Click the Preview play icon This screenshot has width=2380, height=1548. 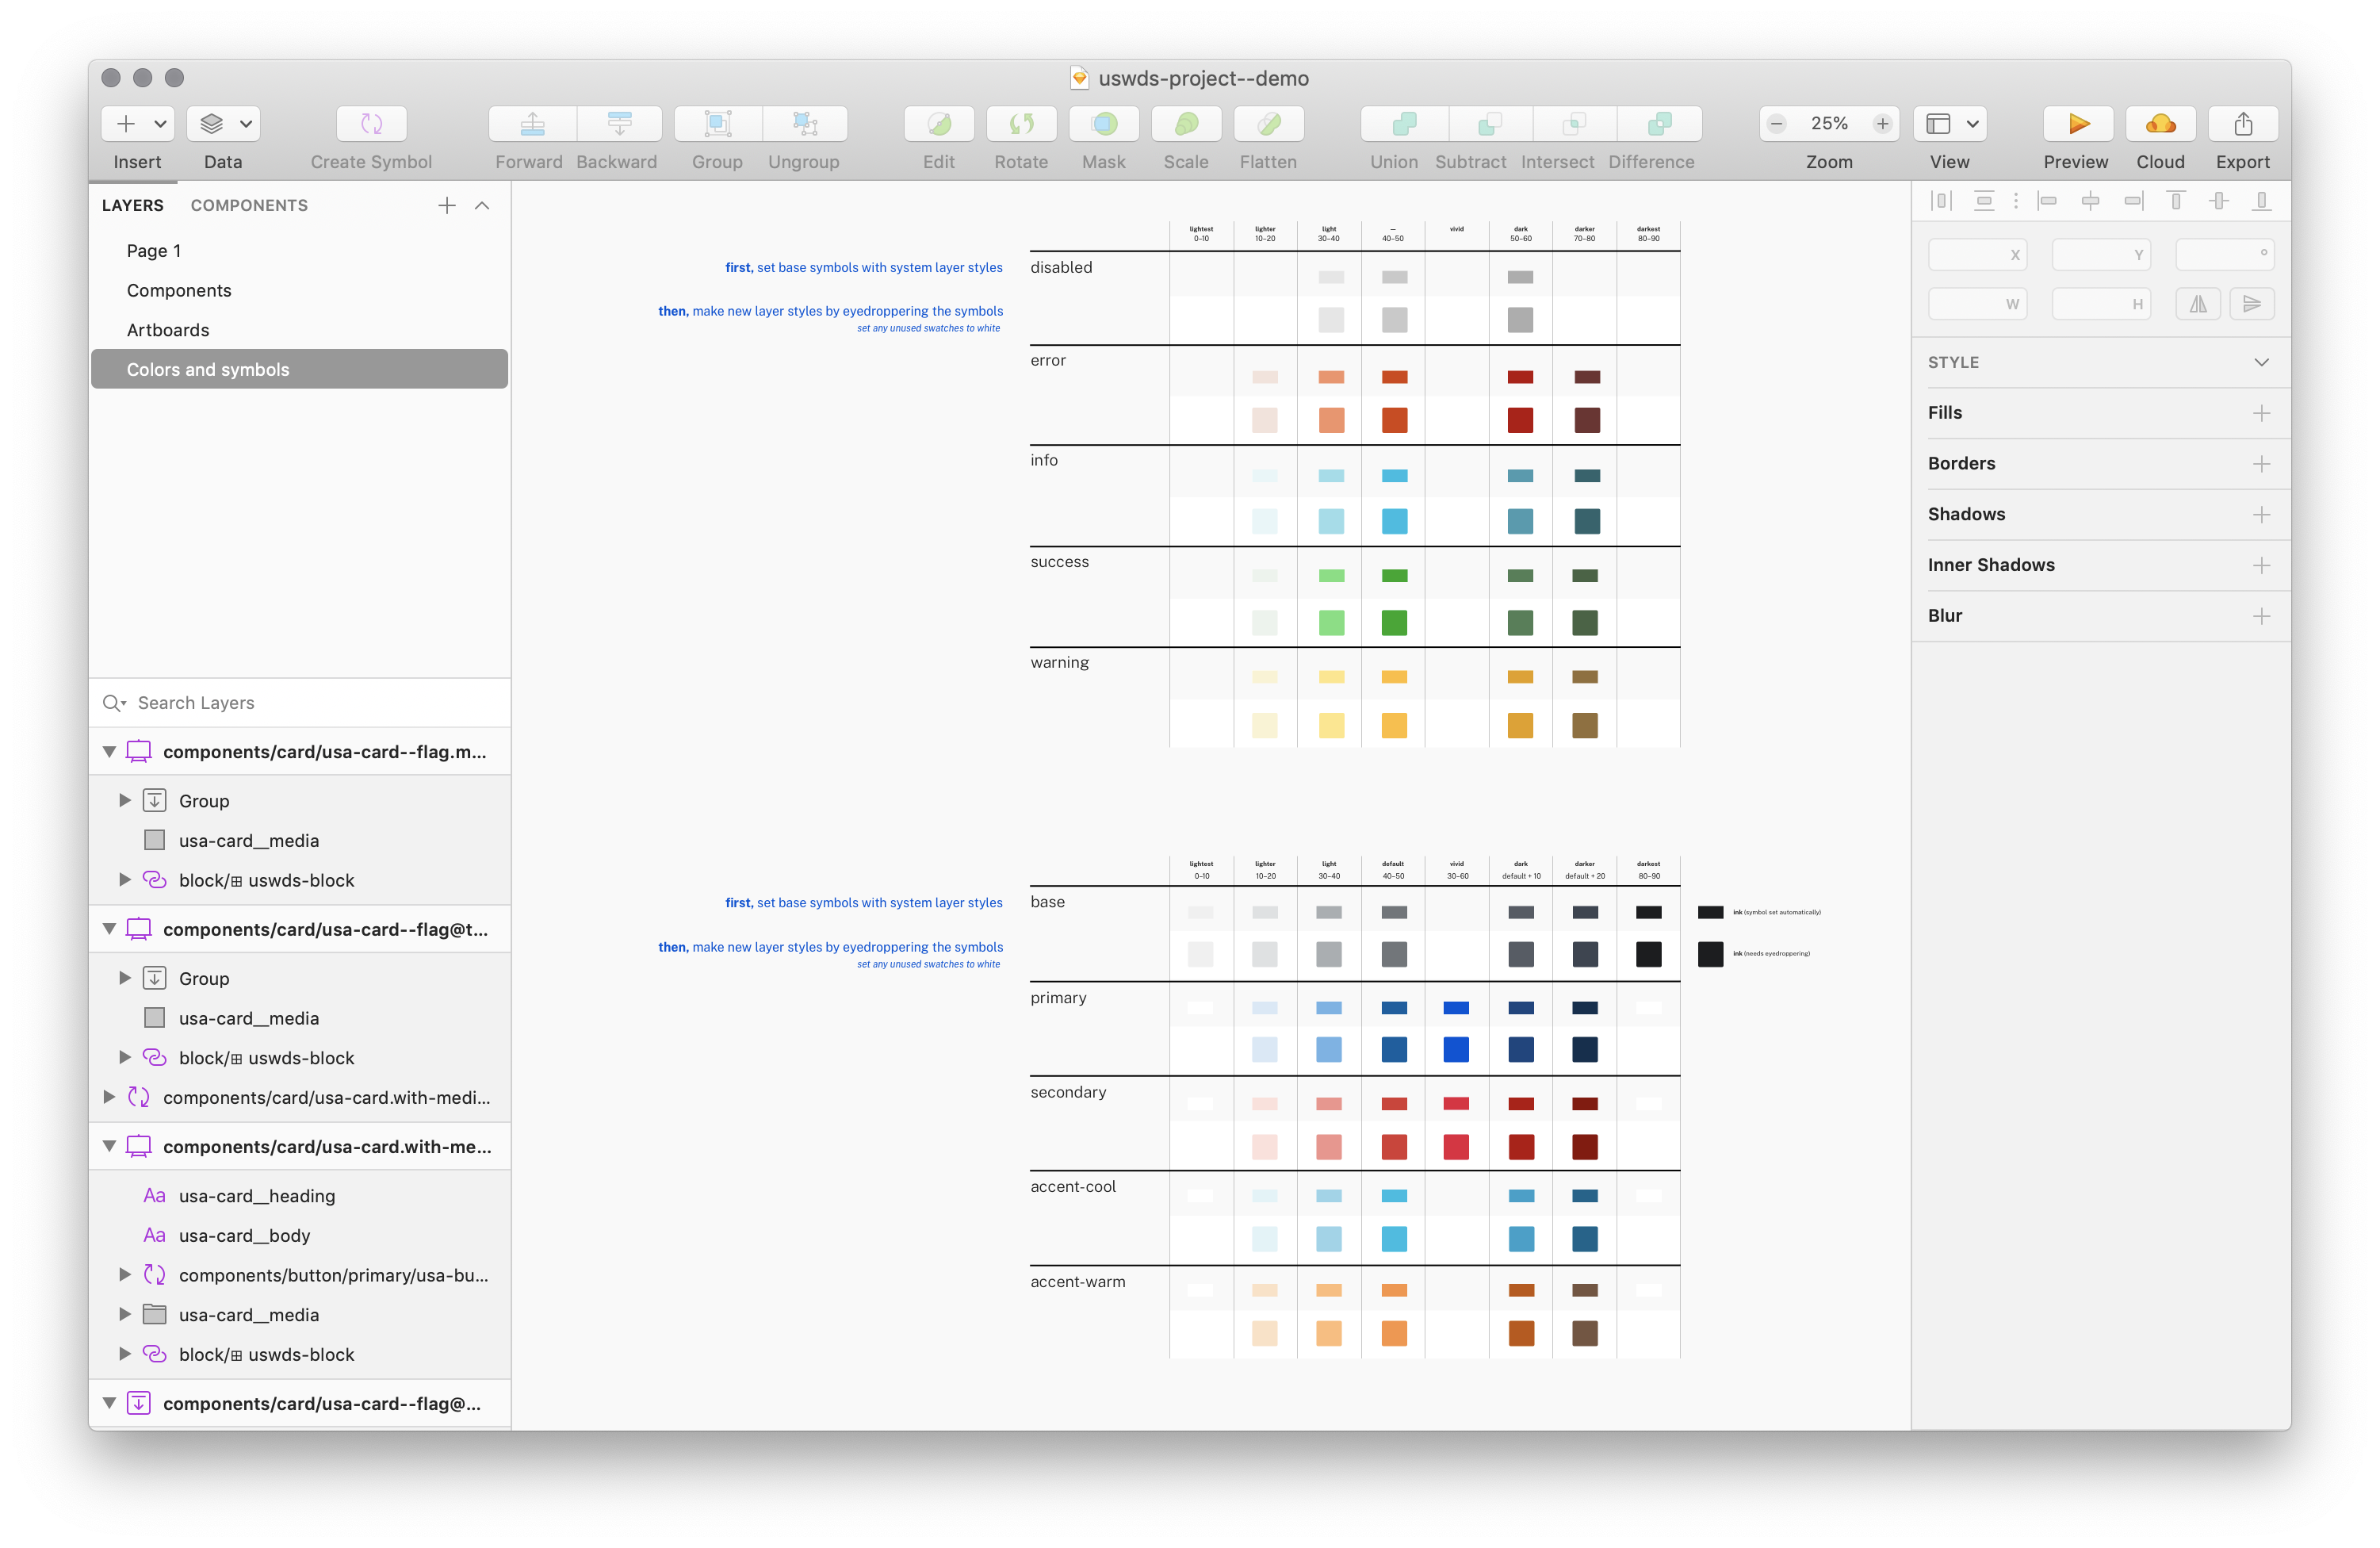[2077, 124]
